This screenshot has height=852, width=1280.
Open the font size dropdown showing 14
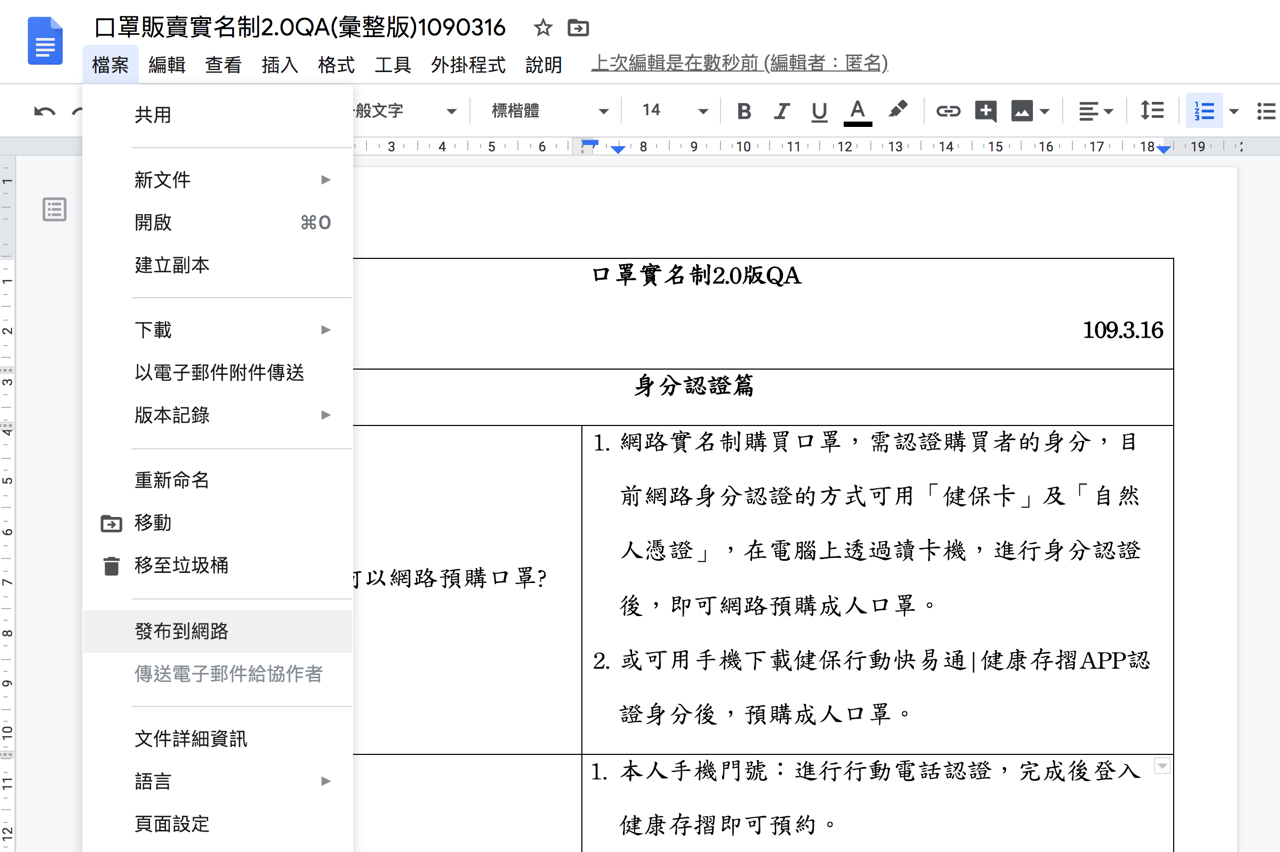tap(675, 111)
